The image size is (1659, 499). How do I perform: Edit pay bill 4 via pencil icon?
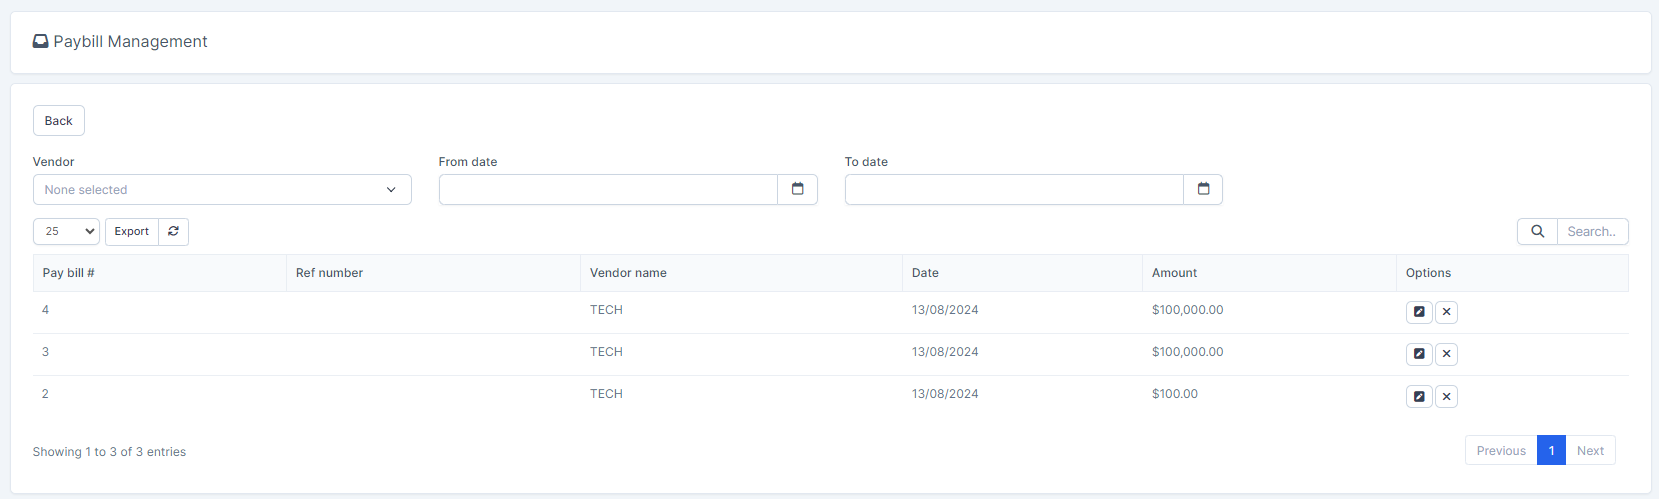click(1419, 312)
